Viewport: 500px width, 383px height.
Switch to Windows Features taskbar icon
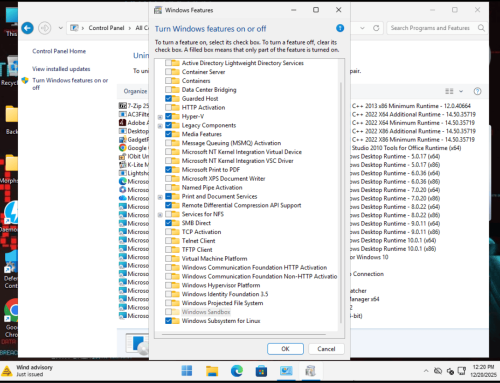pyautogui.click(x=310, y=371)
